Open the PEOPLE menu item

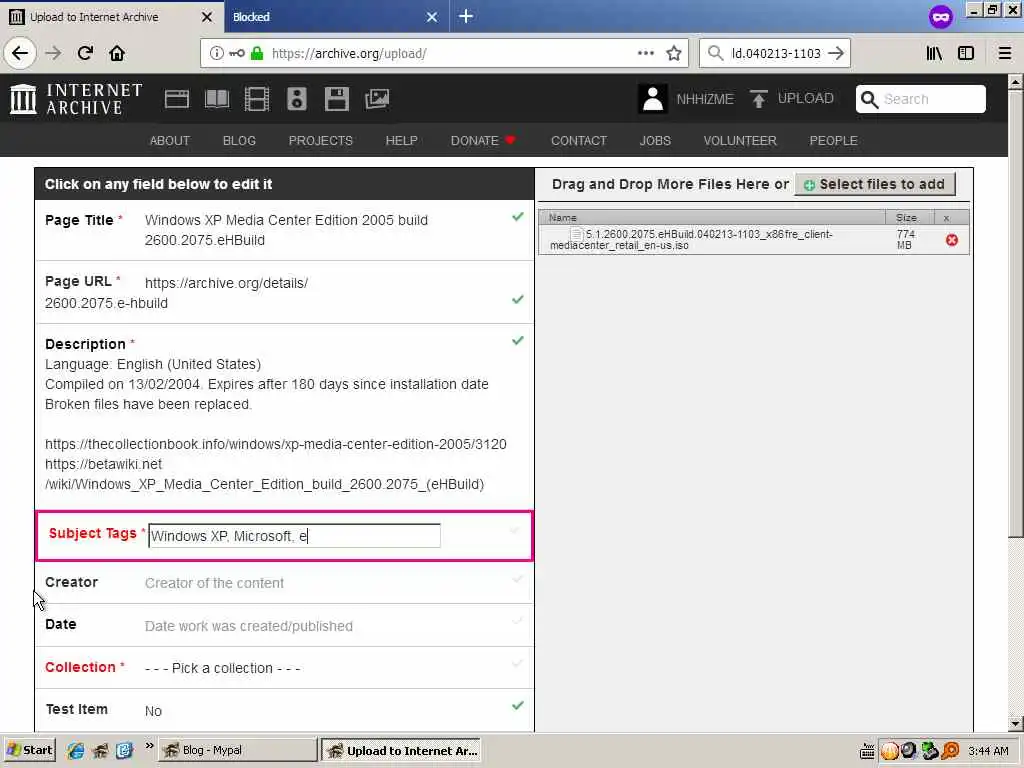[x=833, y=140]
